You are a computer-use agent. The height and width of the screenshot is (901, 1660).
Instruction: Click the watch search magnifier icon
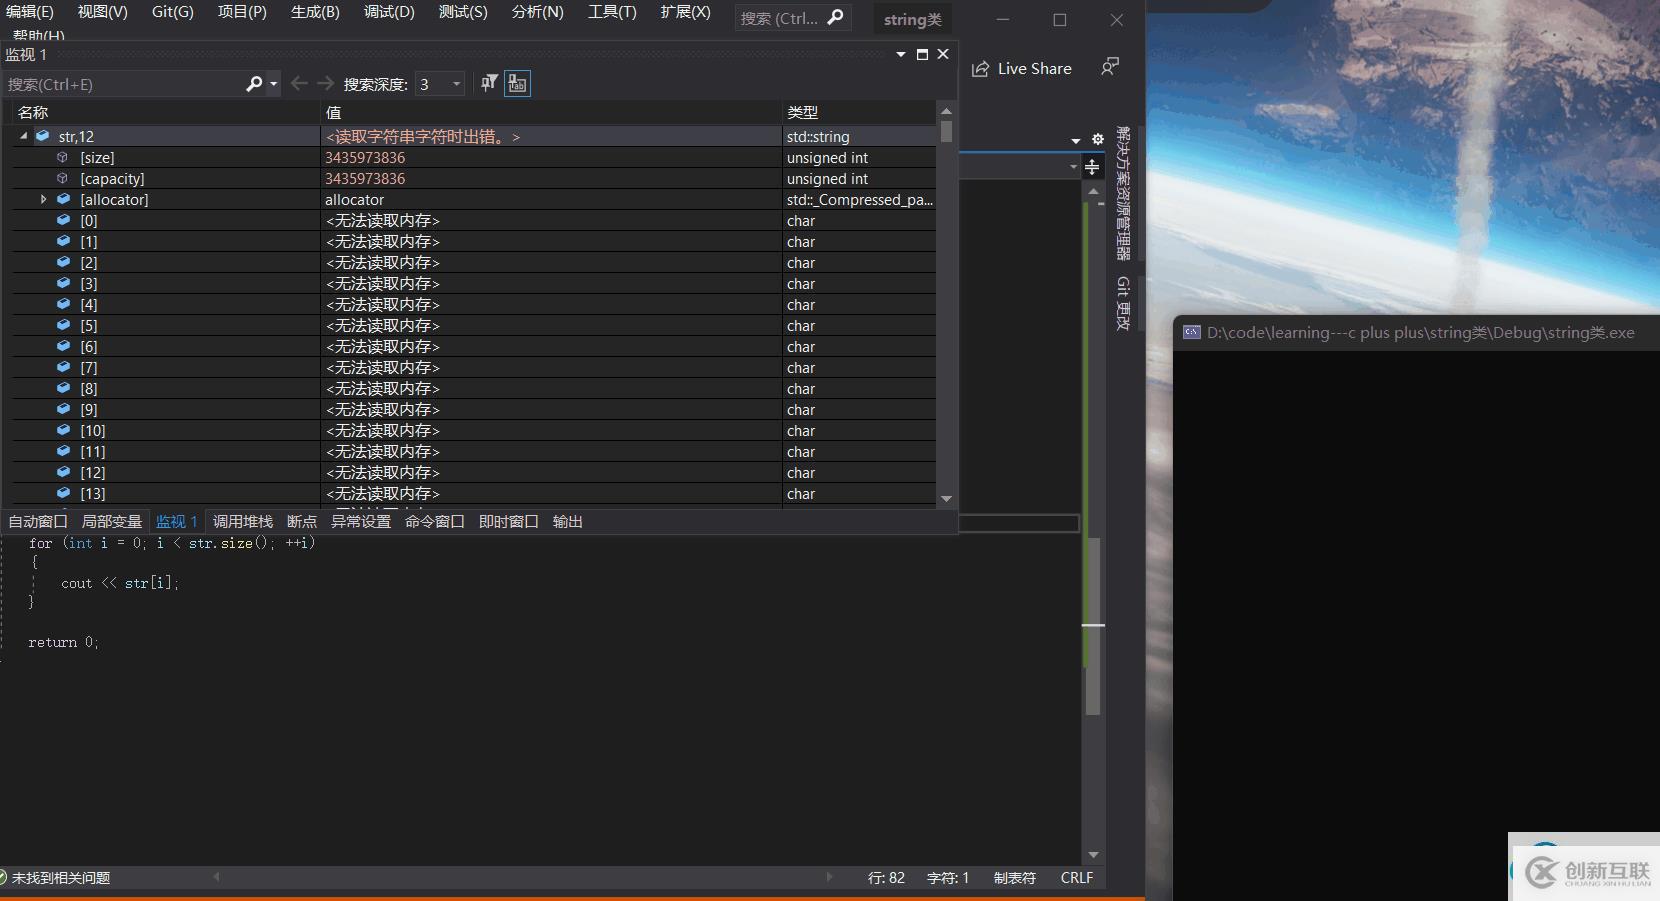tap(254, 84)
